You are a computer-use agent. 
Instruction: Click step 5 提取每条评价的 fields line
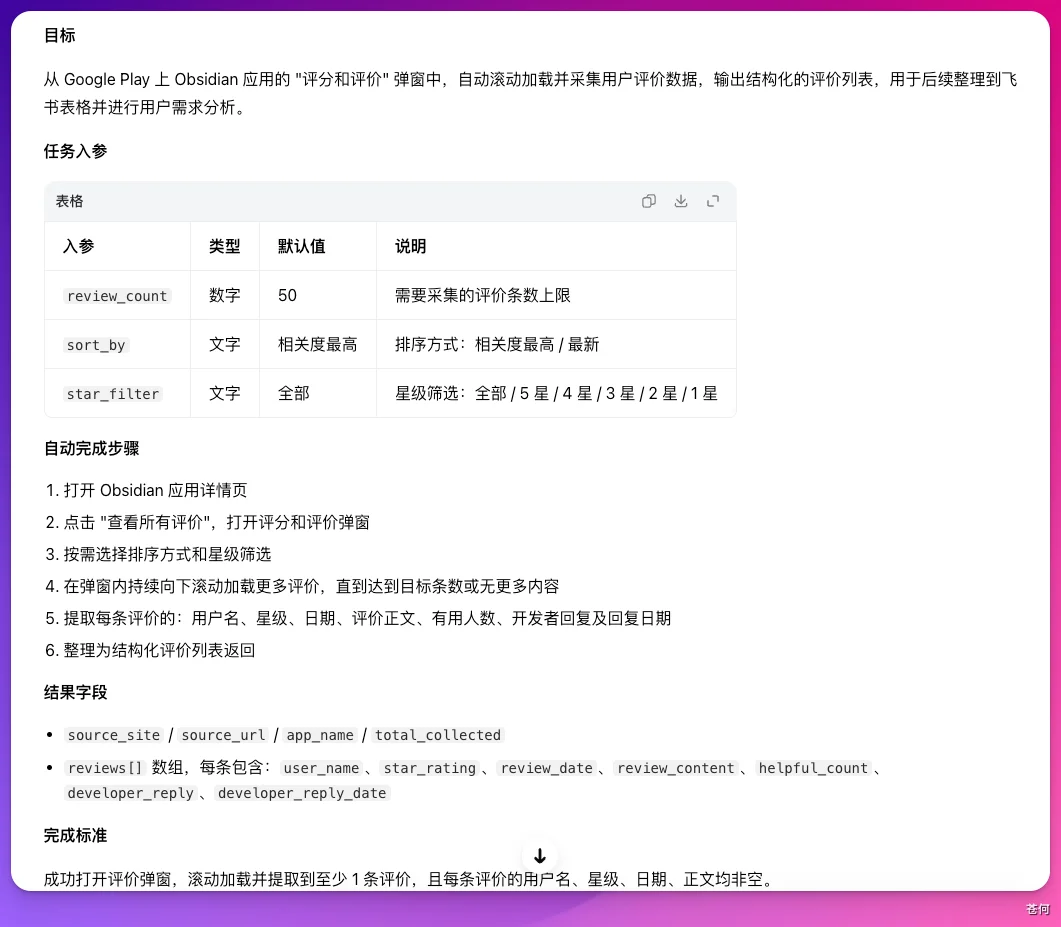pyautogui.click(x=358, y=618)
